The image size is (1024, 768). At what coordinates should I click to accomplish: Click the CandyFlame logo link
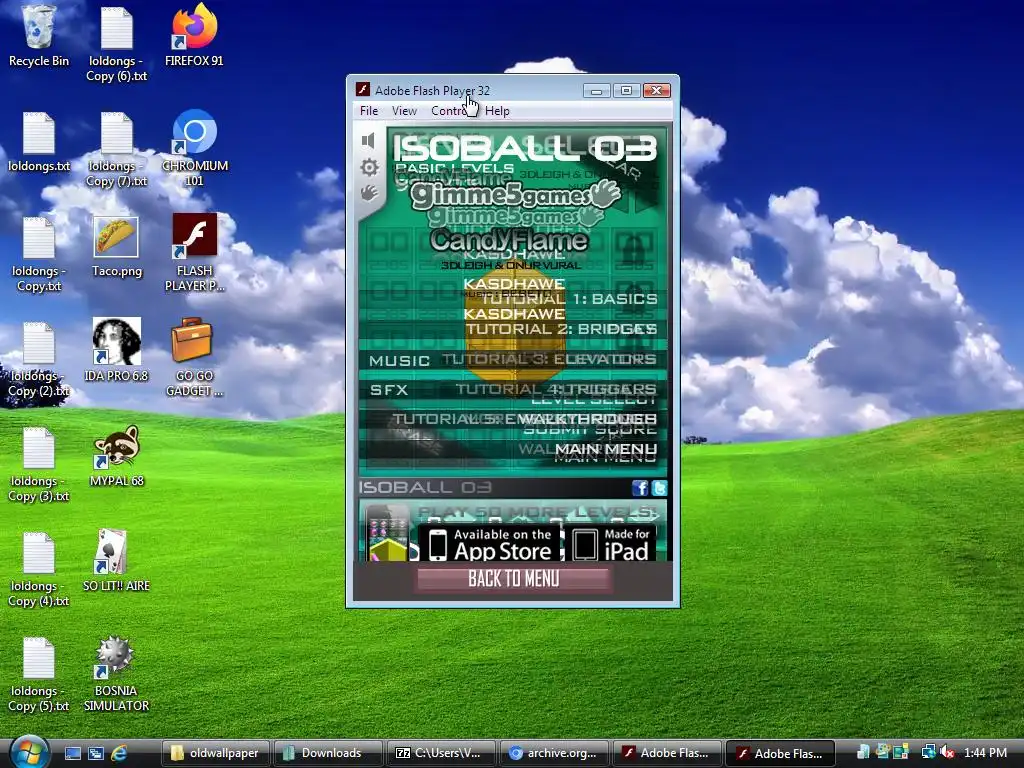(509, 240)
